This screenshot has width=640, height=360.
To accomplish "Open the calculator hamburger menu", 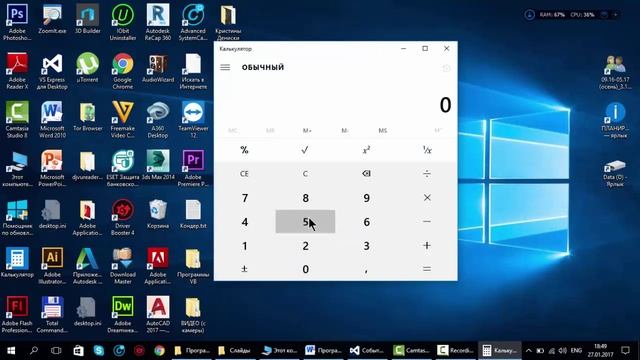I will coord(225,67).
